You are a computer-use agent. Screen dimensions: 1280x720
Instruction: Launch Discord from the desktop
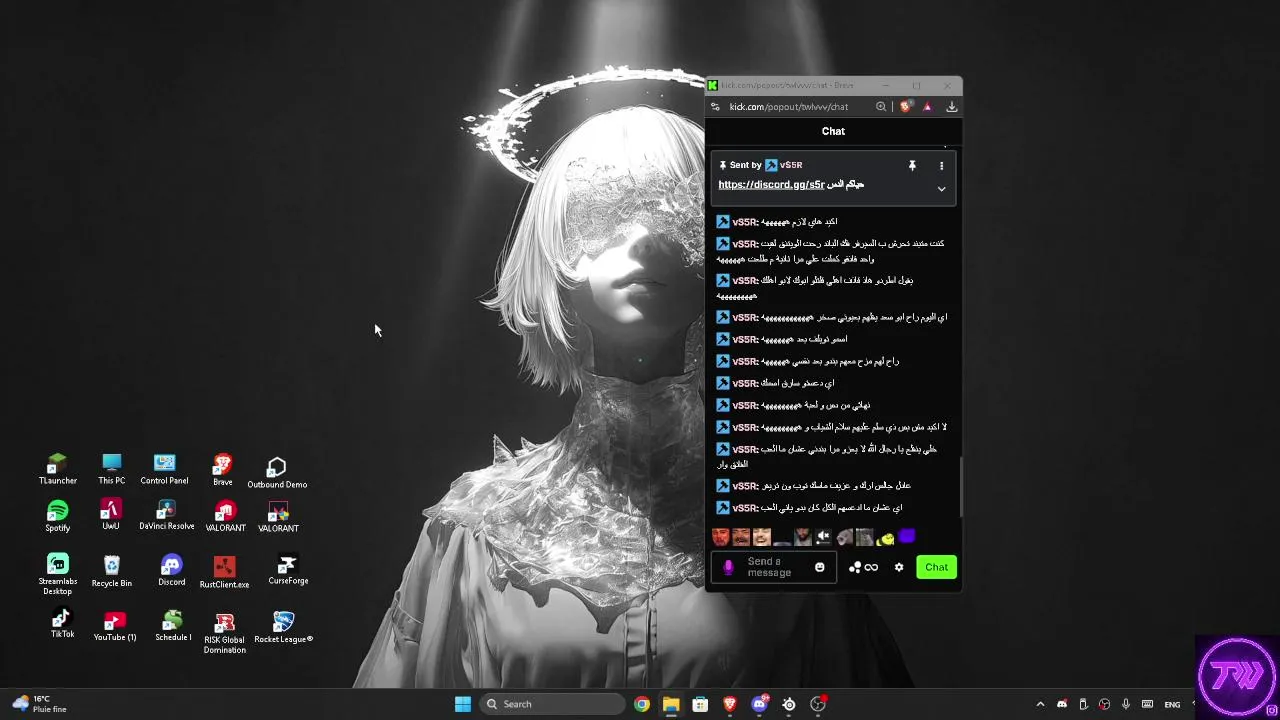point(171,571)
